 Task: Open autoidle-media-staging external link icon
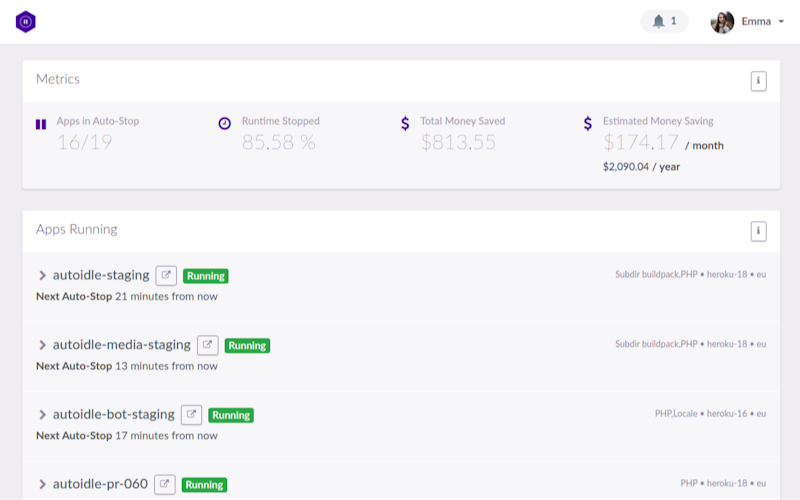click(207, 345)
